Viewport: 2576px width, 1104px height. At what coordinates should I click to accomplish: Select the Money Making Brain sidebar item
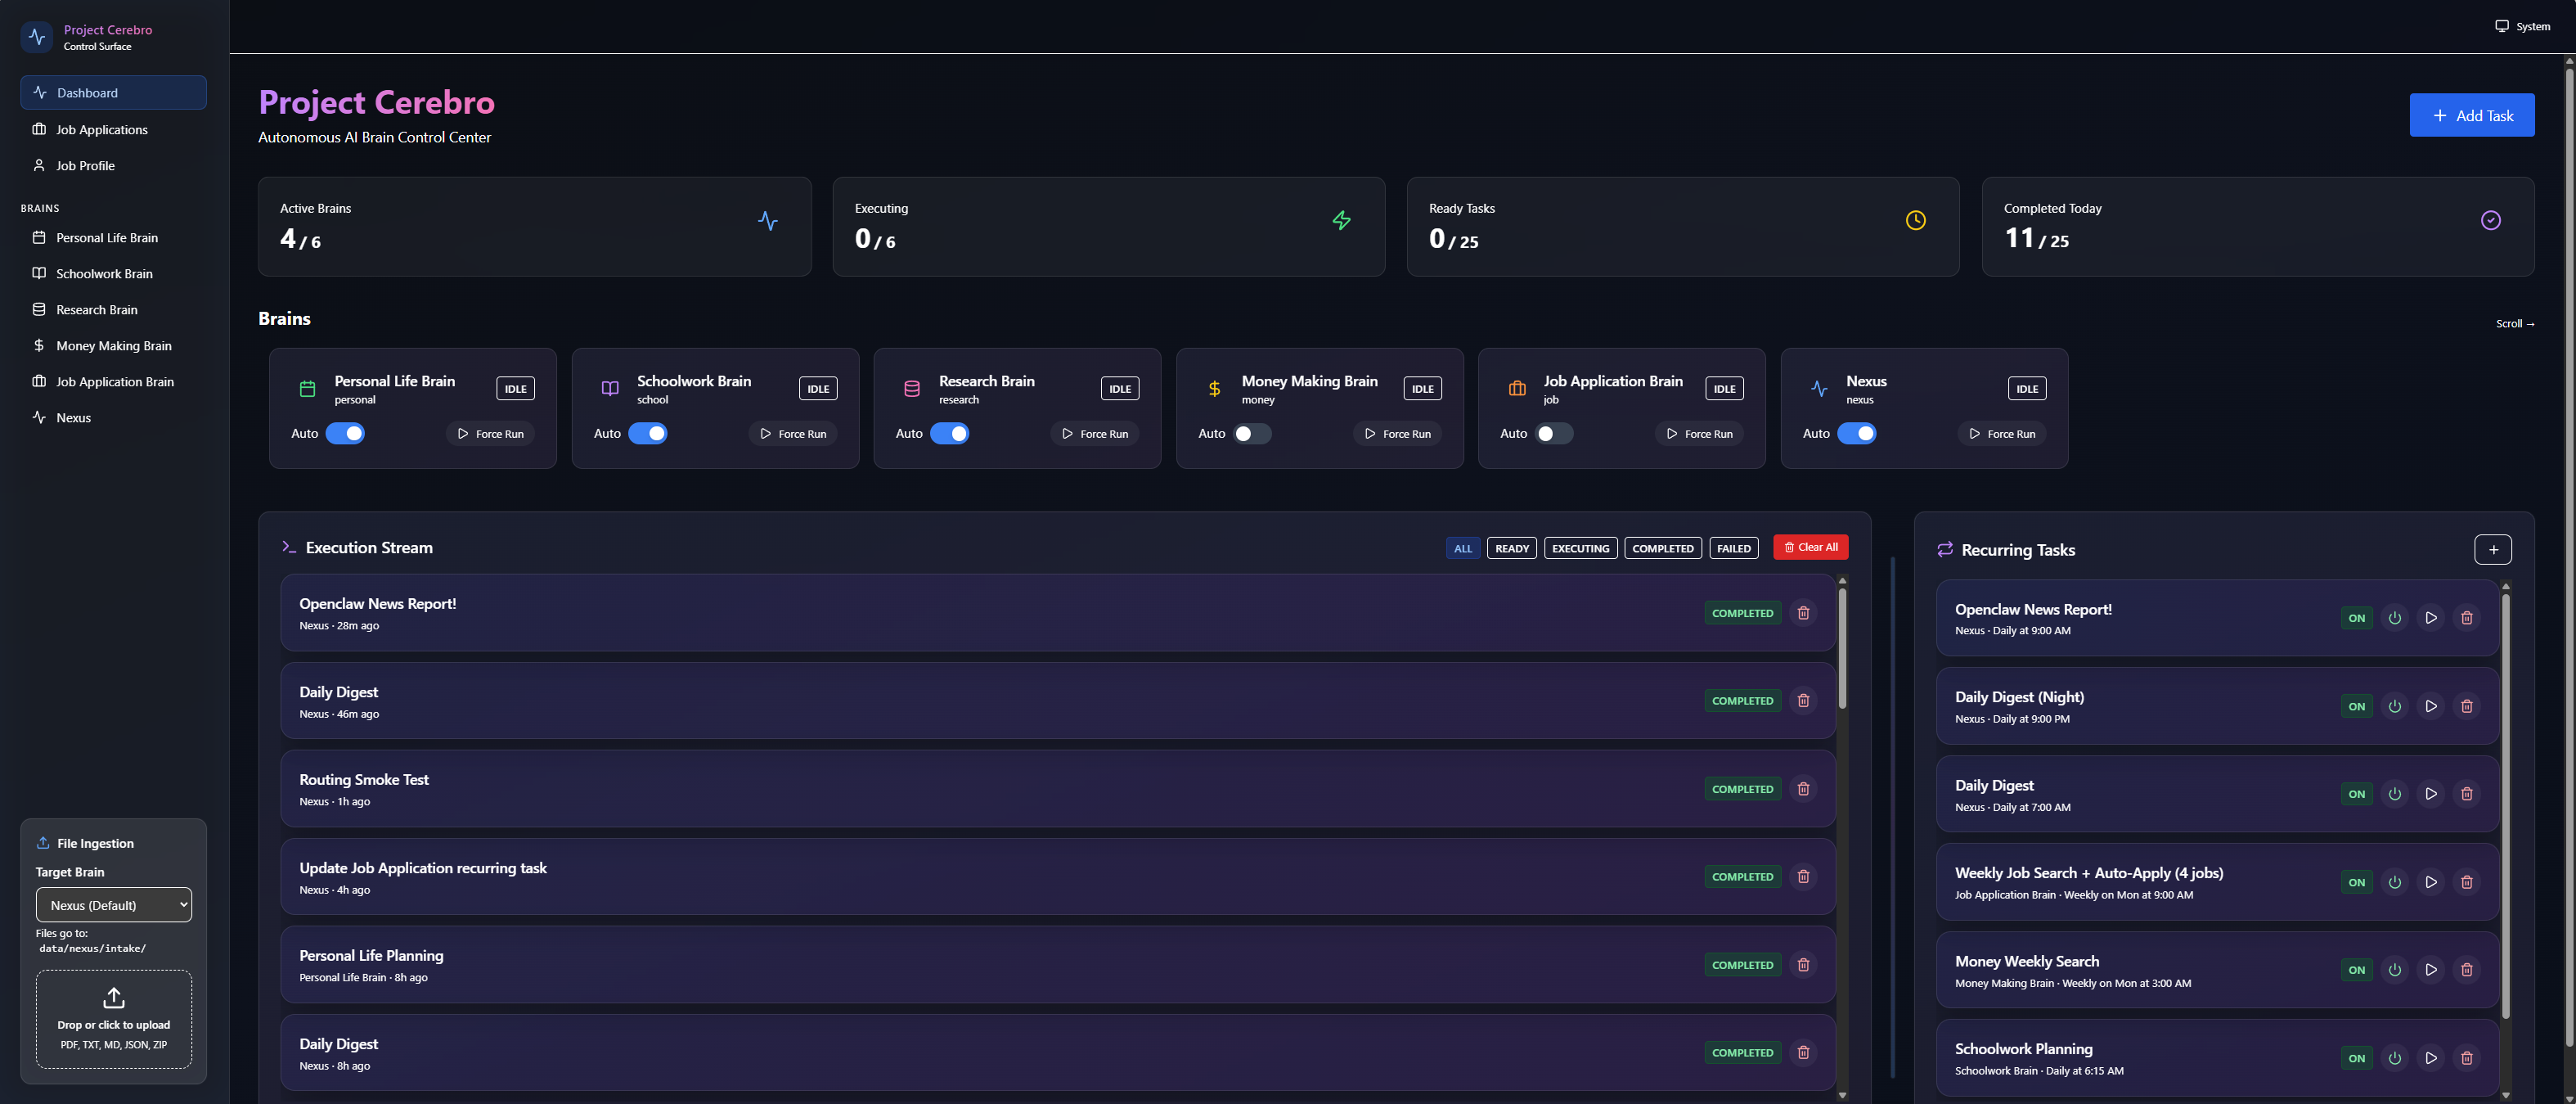coord(113,345)
